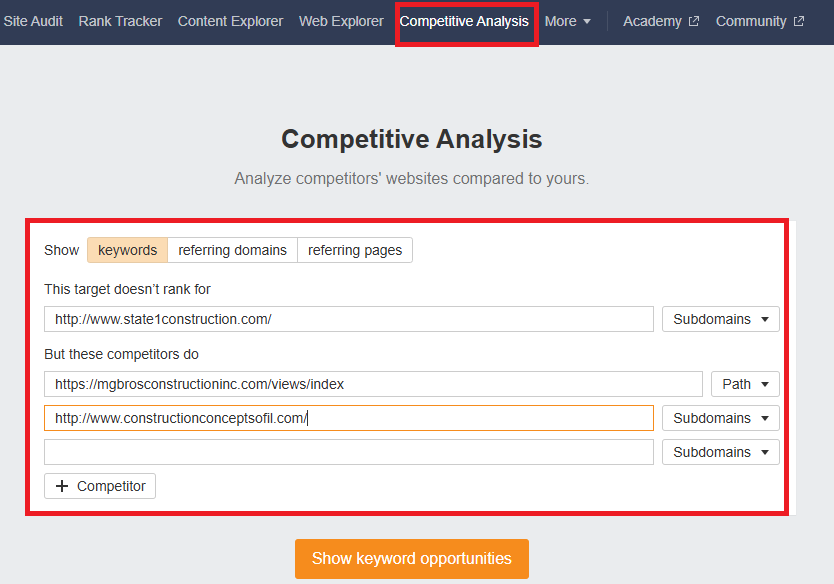Select the Competitive Analysis nav item
Screen dimensions: 834x584
[464, 21]
